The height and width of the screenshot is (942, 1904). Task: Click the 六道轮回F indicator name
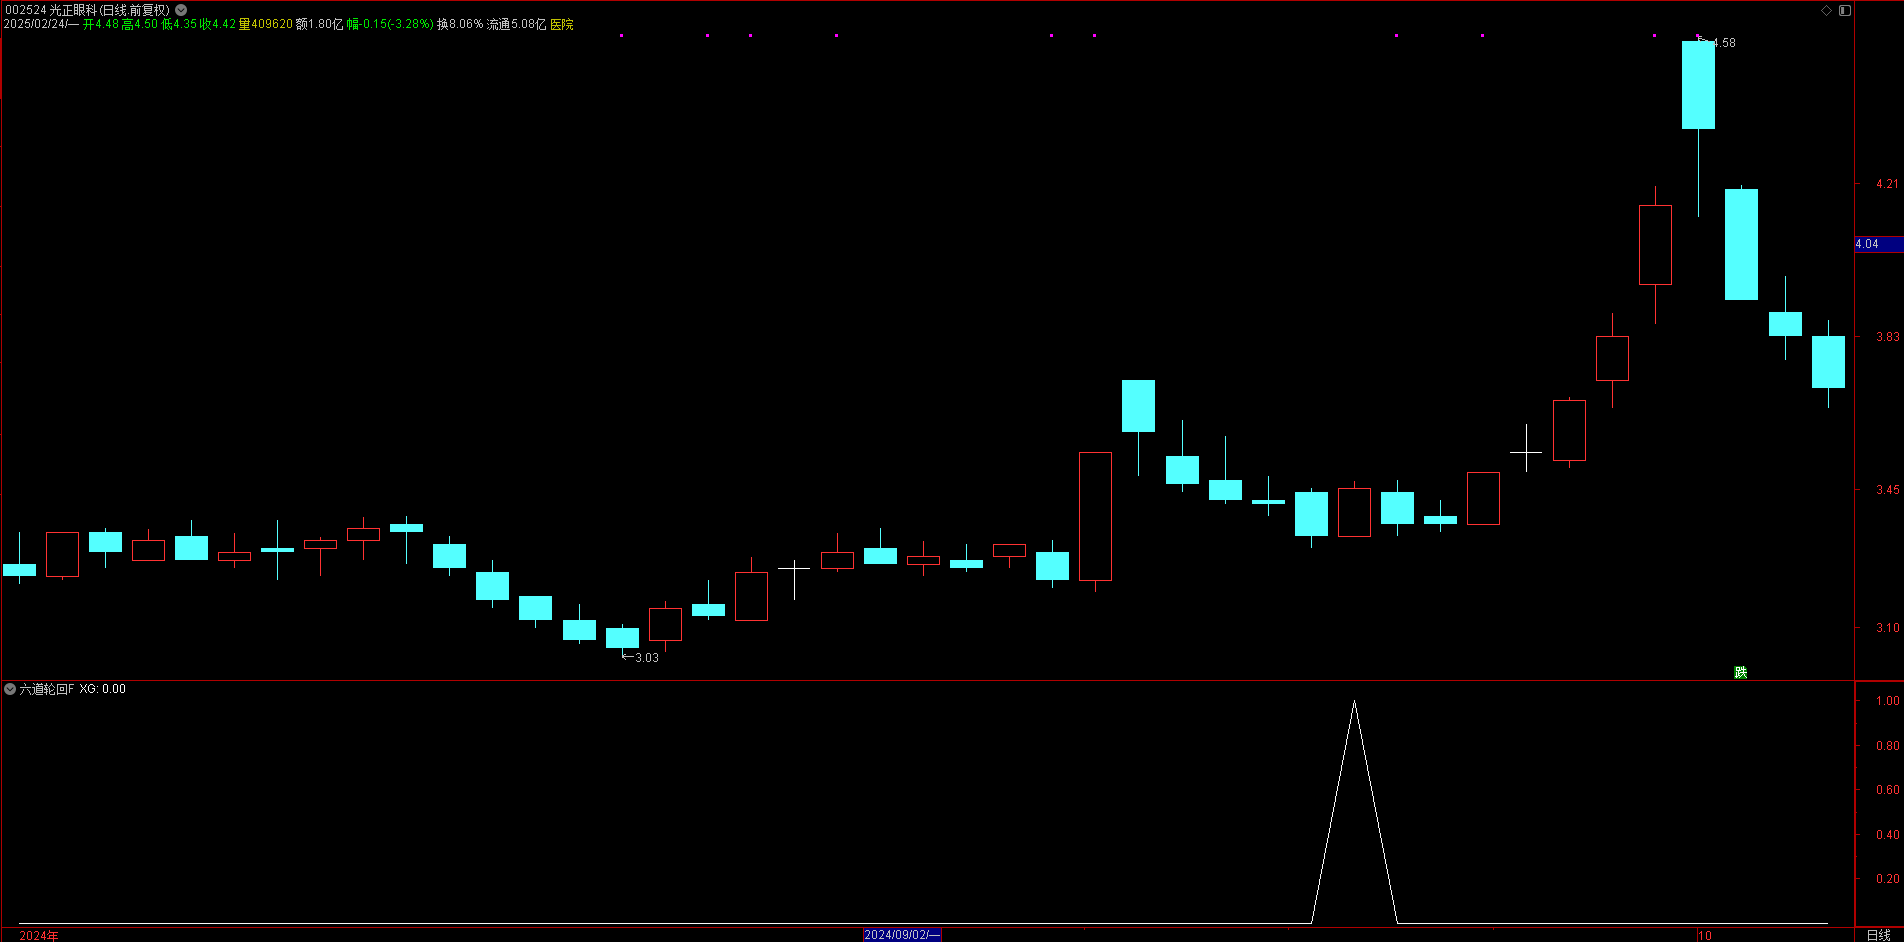click(x=47, y=689)
